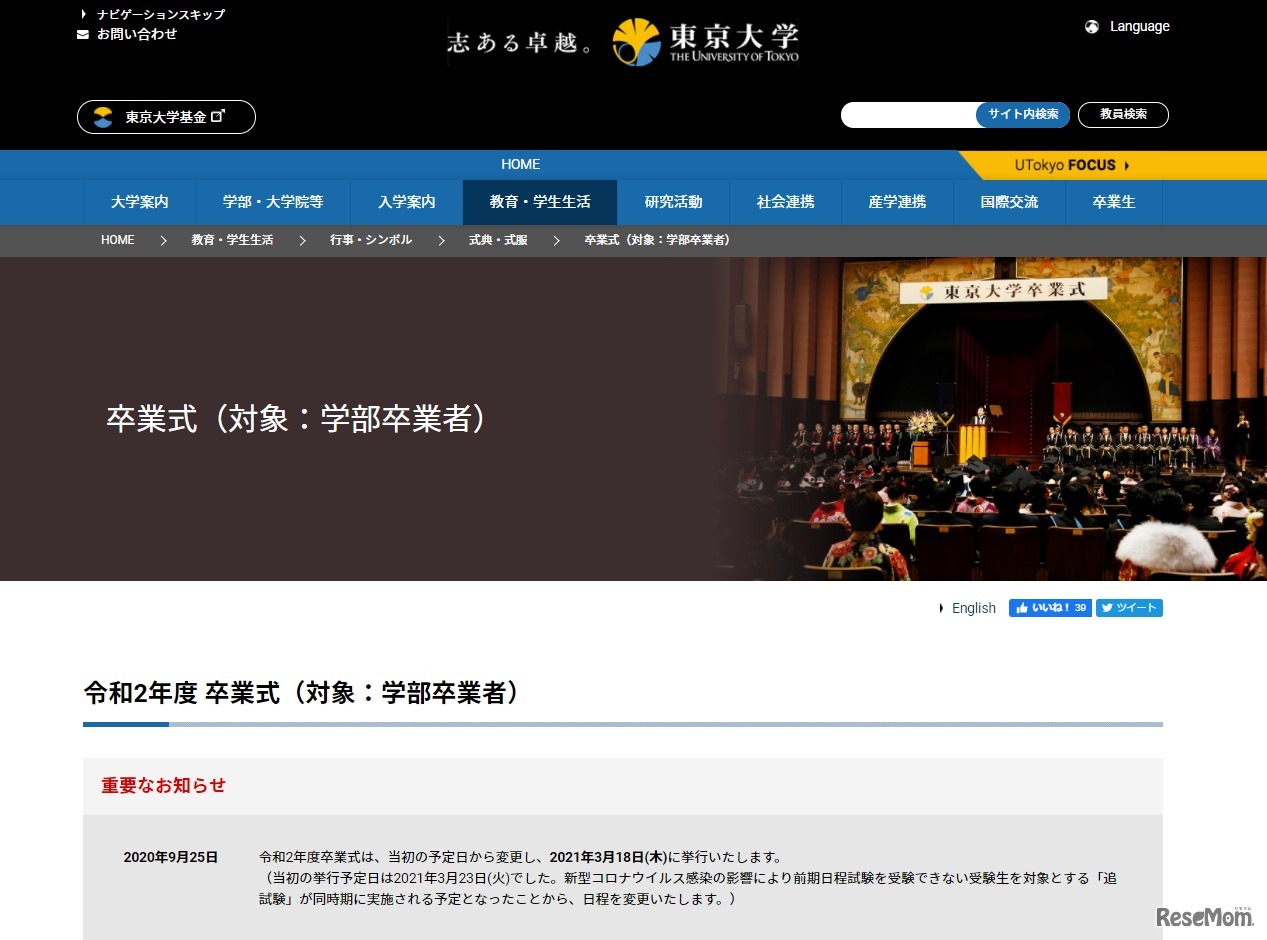Image resolution: width=1267 pixels, height=940 pixels.
Task: Click the graduation ceremony hero photo
Action: [990, 419]
